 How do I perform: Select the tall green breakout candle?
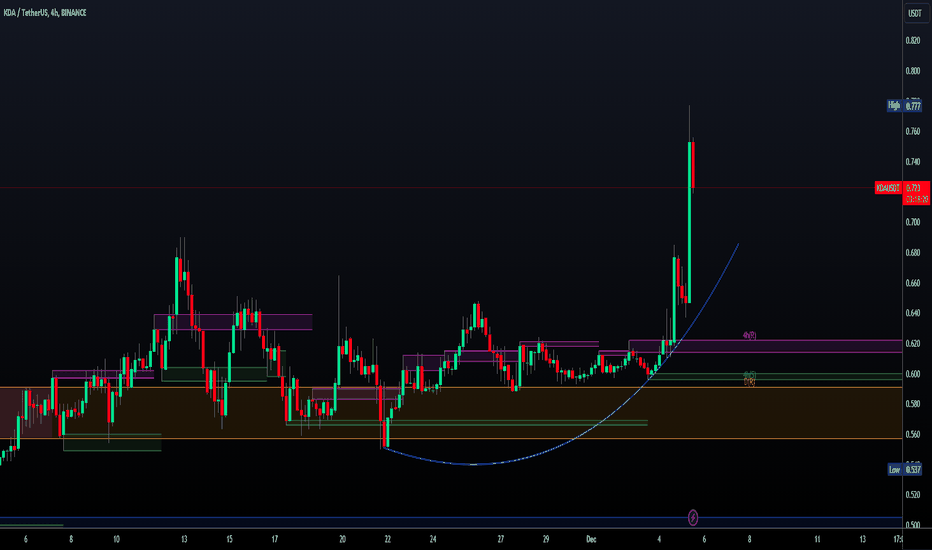point(689,223)
